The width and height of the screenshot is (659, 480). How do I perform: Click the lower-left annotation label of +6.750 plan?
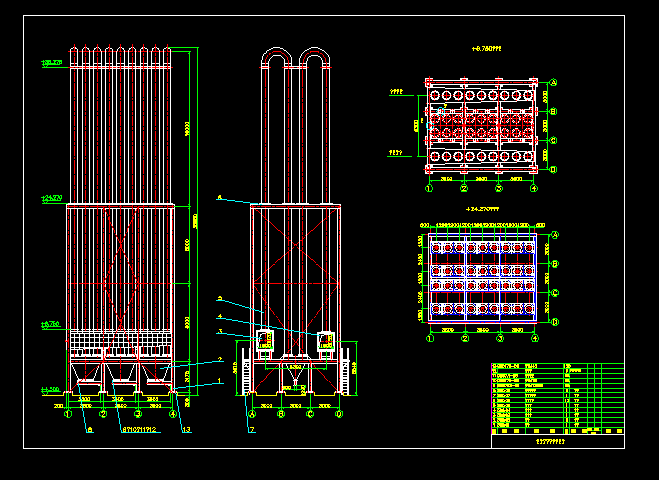tap(395, 153)
